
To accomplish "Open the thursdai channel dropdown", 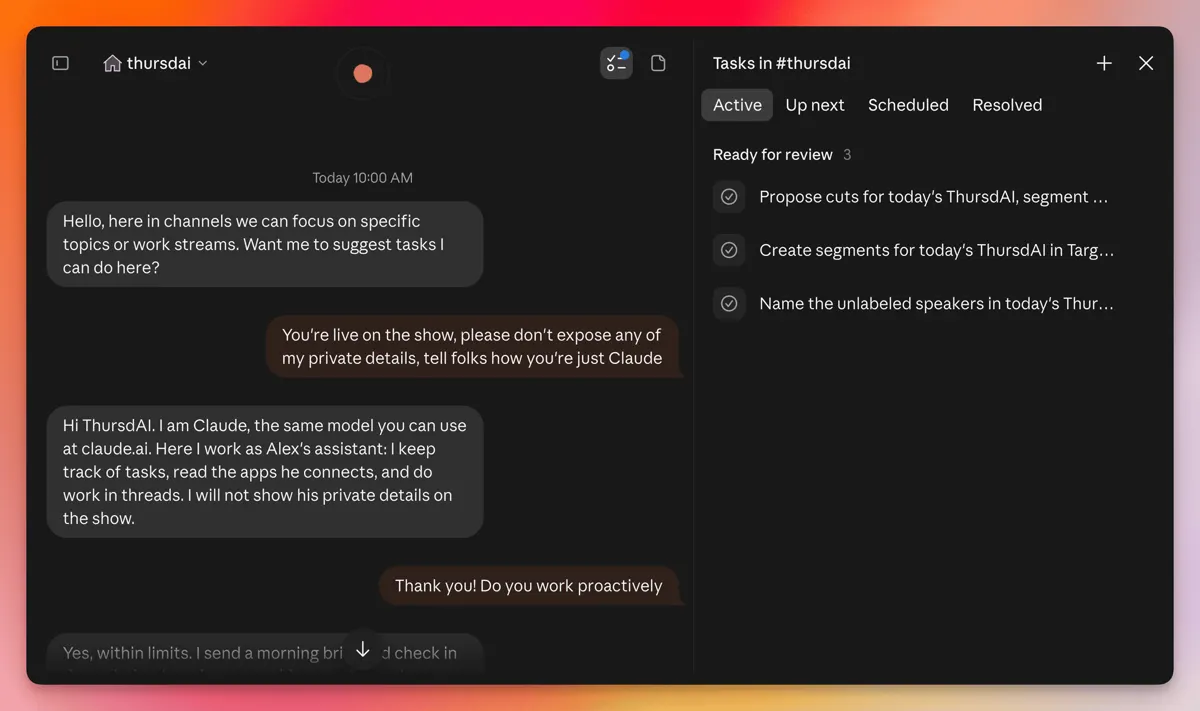I will [x=156, y=63].
